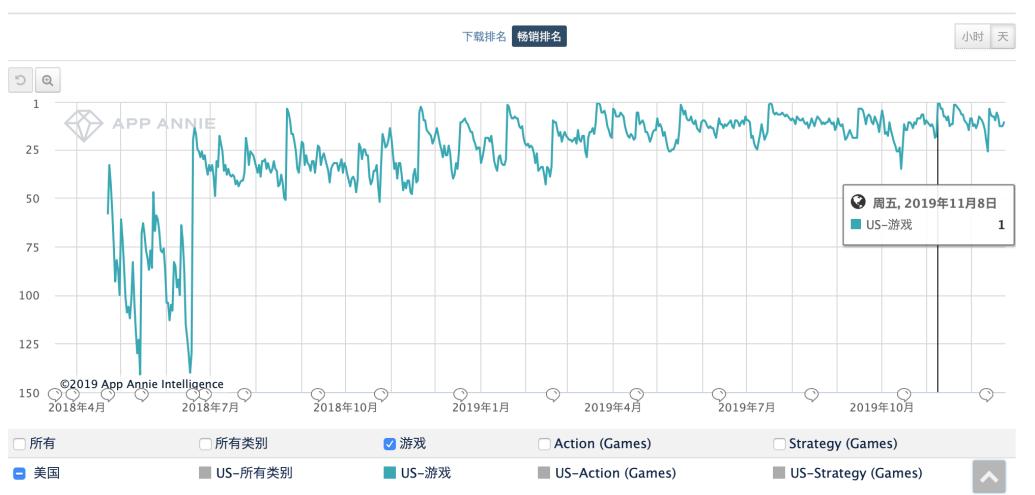Screen dimensions: 1035x495
Task: Collapse the 美国 country row
Action: (19, 473)
